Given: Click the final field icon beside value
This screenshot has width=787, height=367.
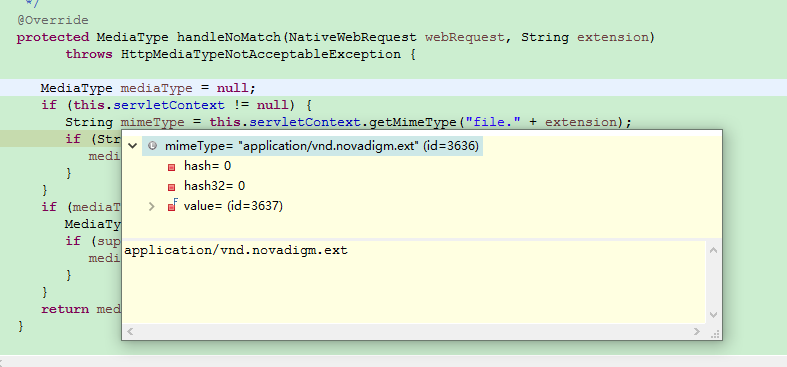Looking at the screenshot, I should coord(172,206).
